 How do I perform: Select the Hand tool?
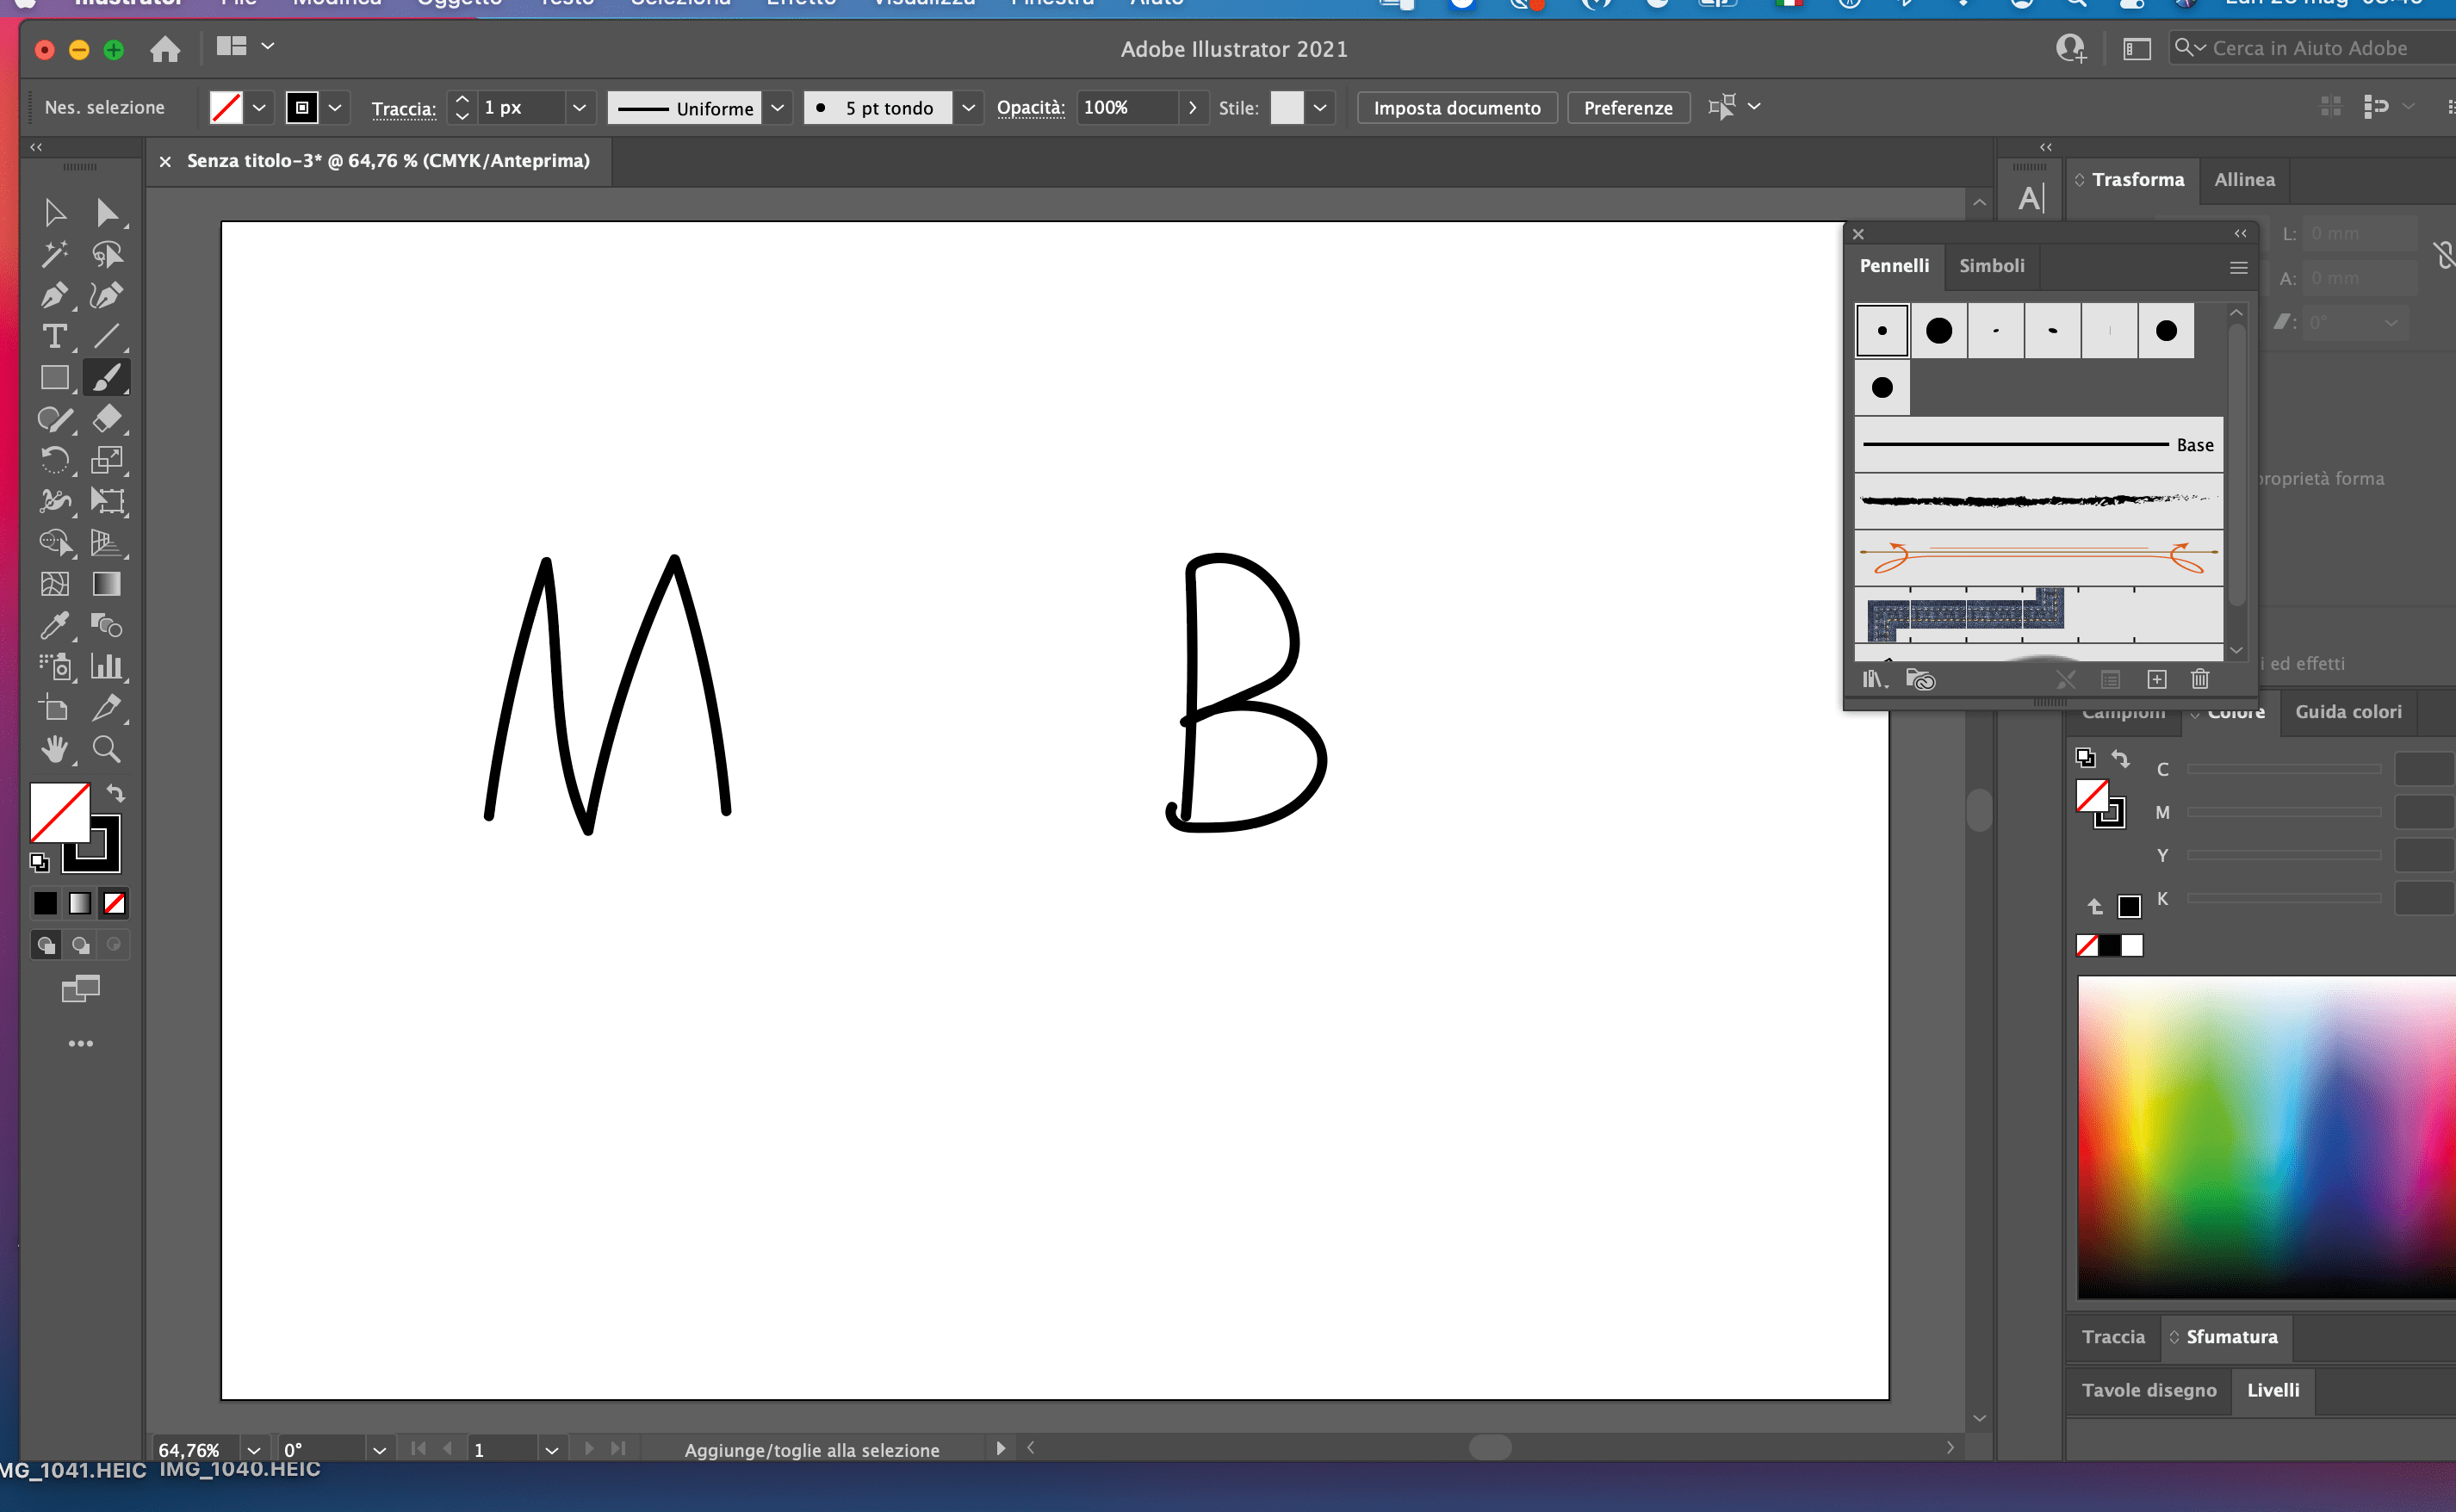[55, 750]
